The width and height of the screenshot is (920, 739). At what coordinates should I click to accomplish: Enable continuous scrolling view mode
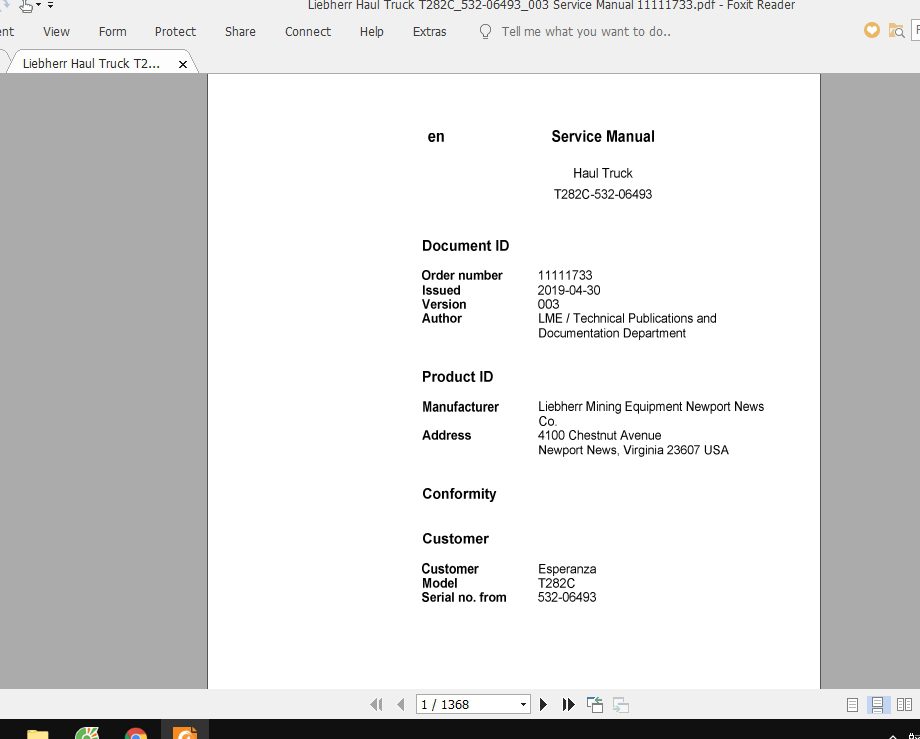[x=877, y=704]
